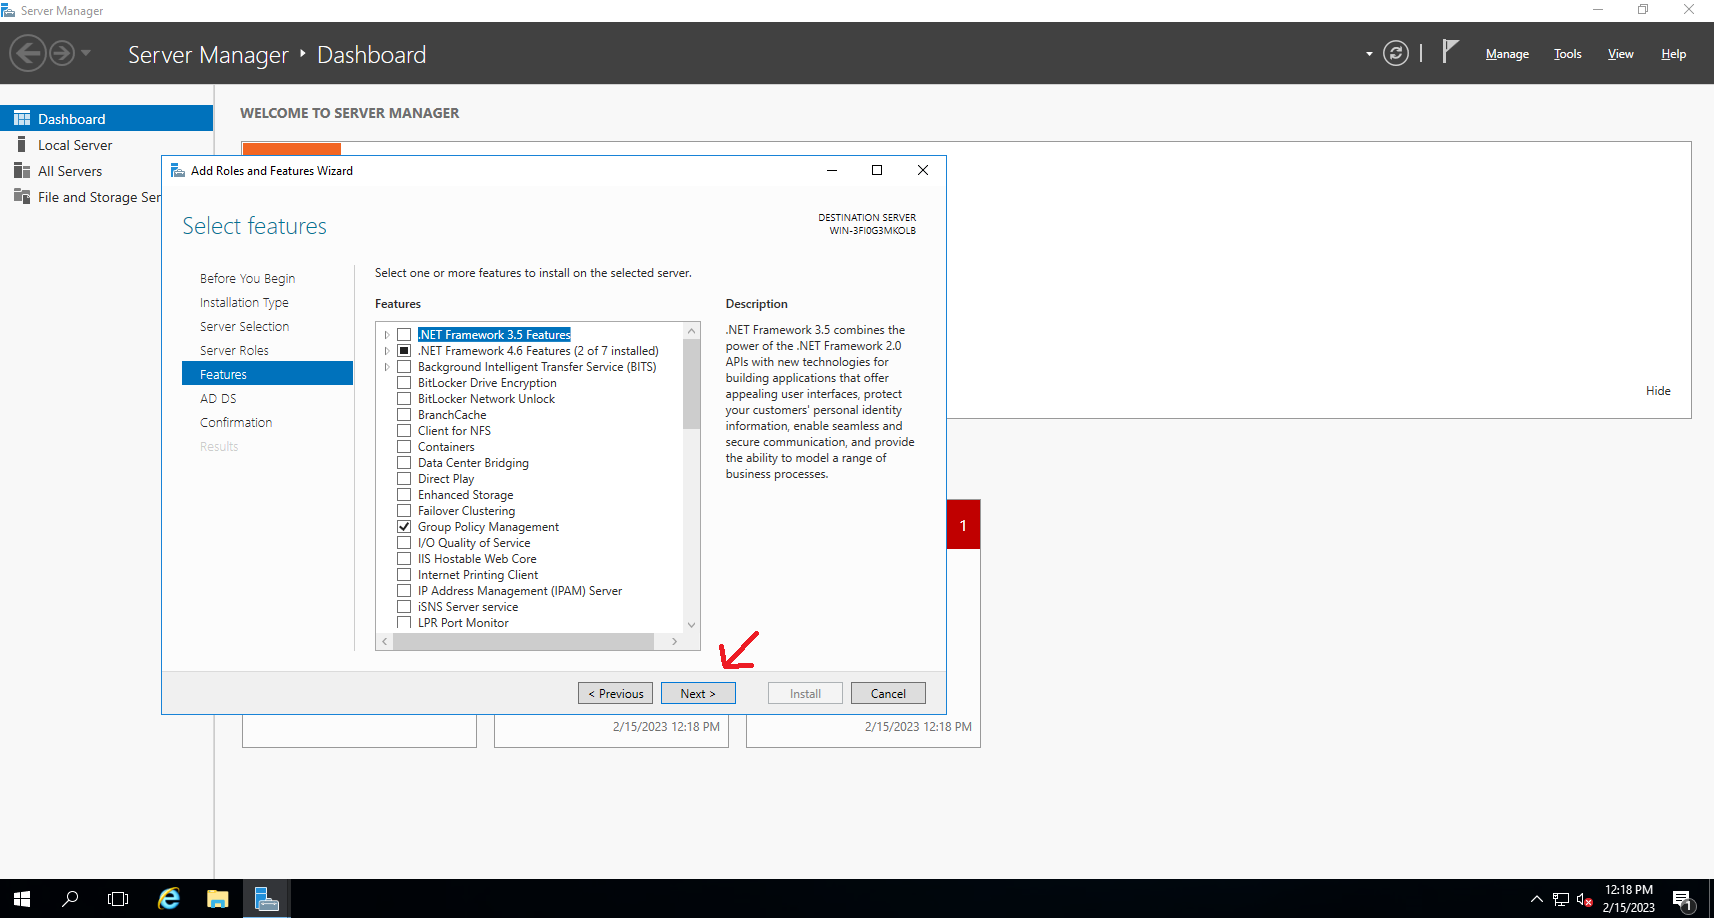Screen dimensions: 1714x918
Task: Click the Previous button in wizard
Action: (615, 693)
